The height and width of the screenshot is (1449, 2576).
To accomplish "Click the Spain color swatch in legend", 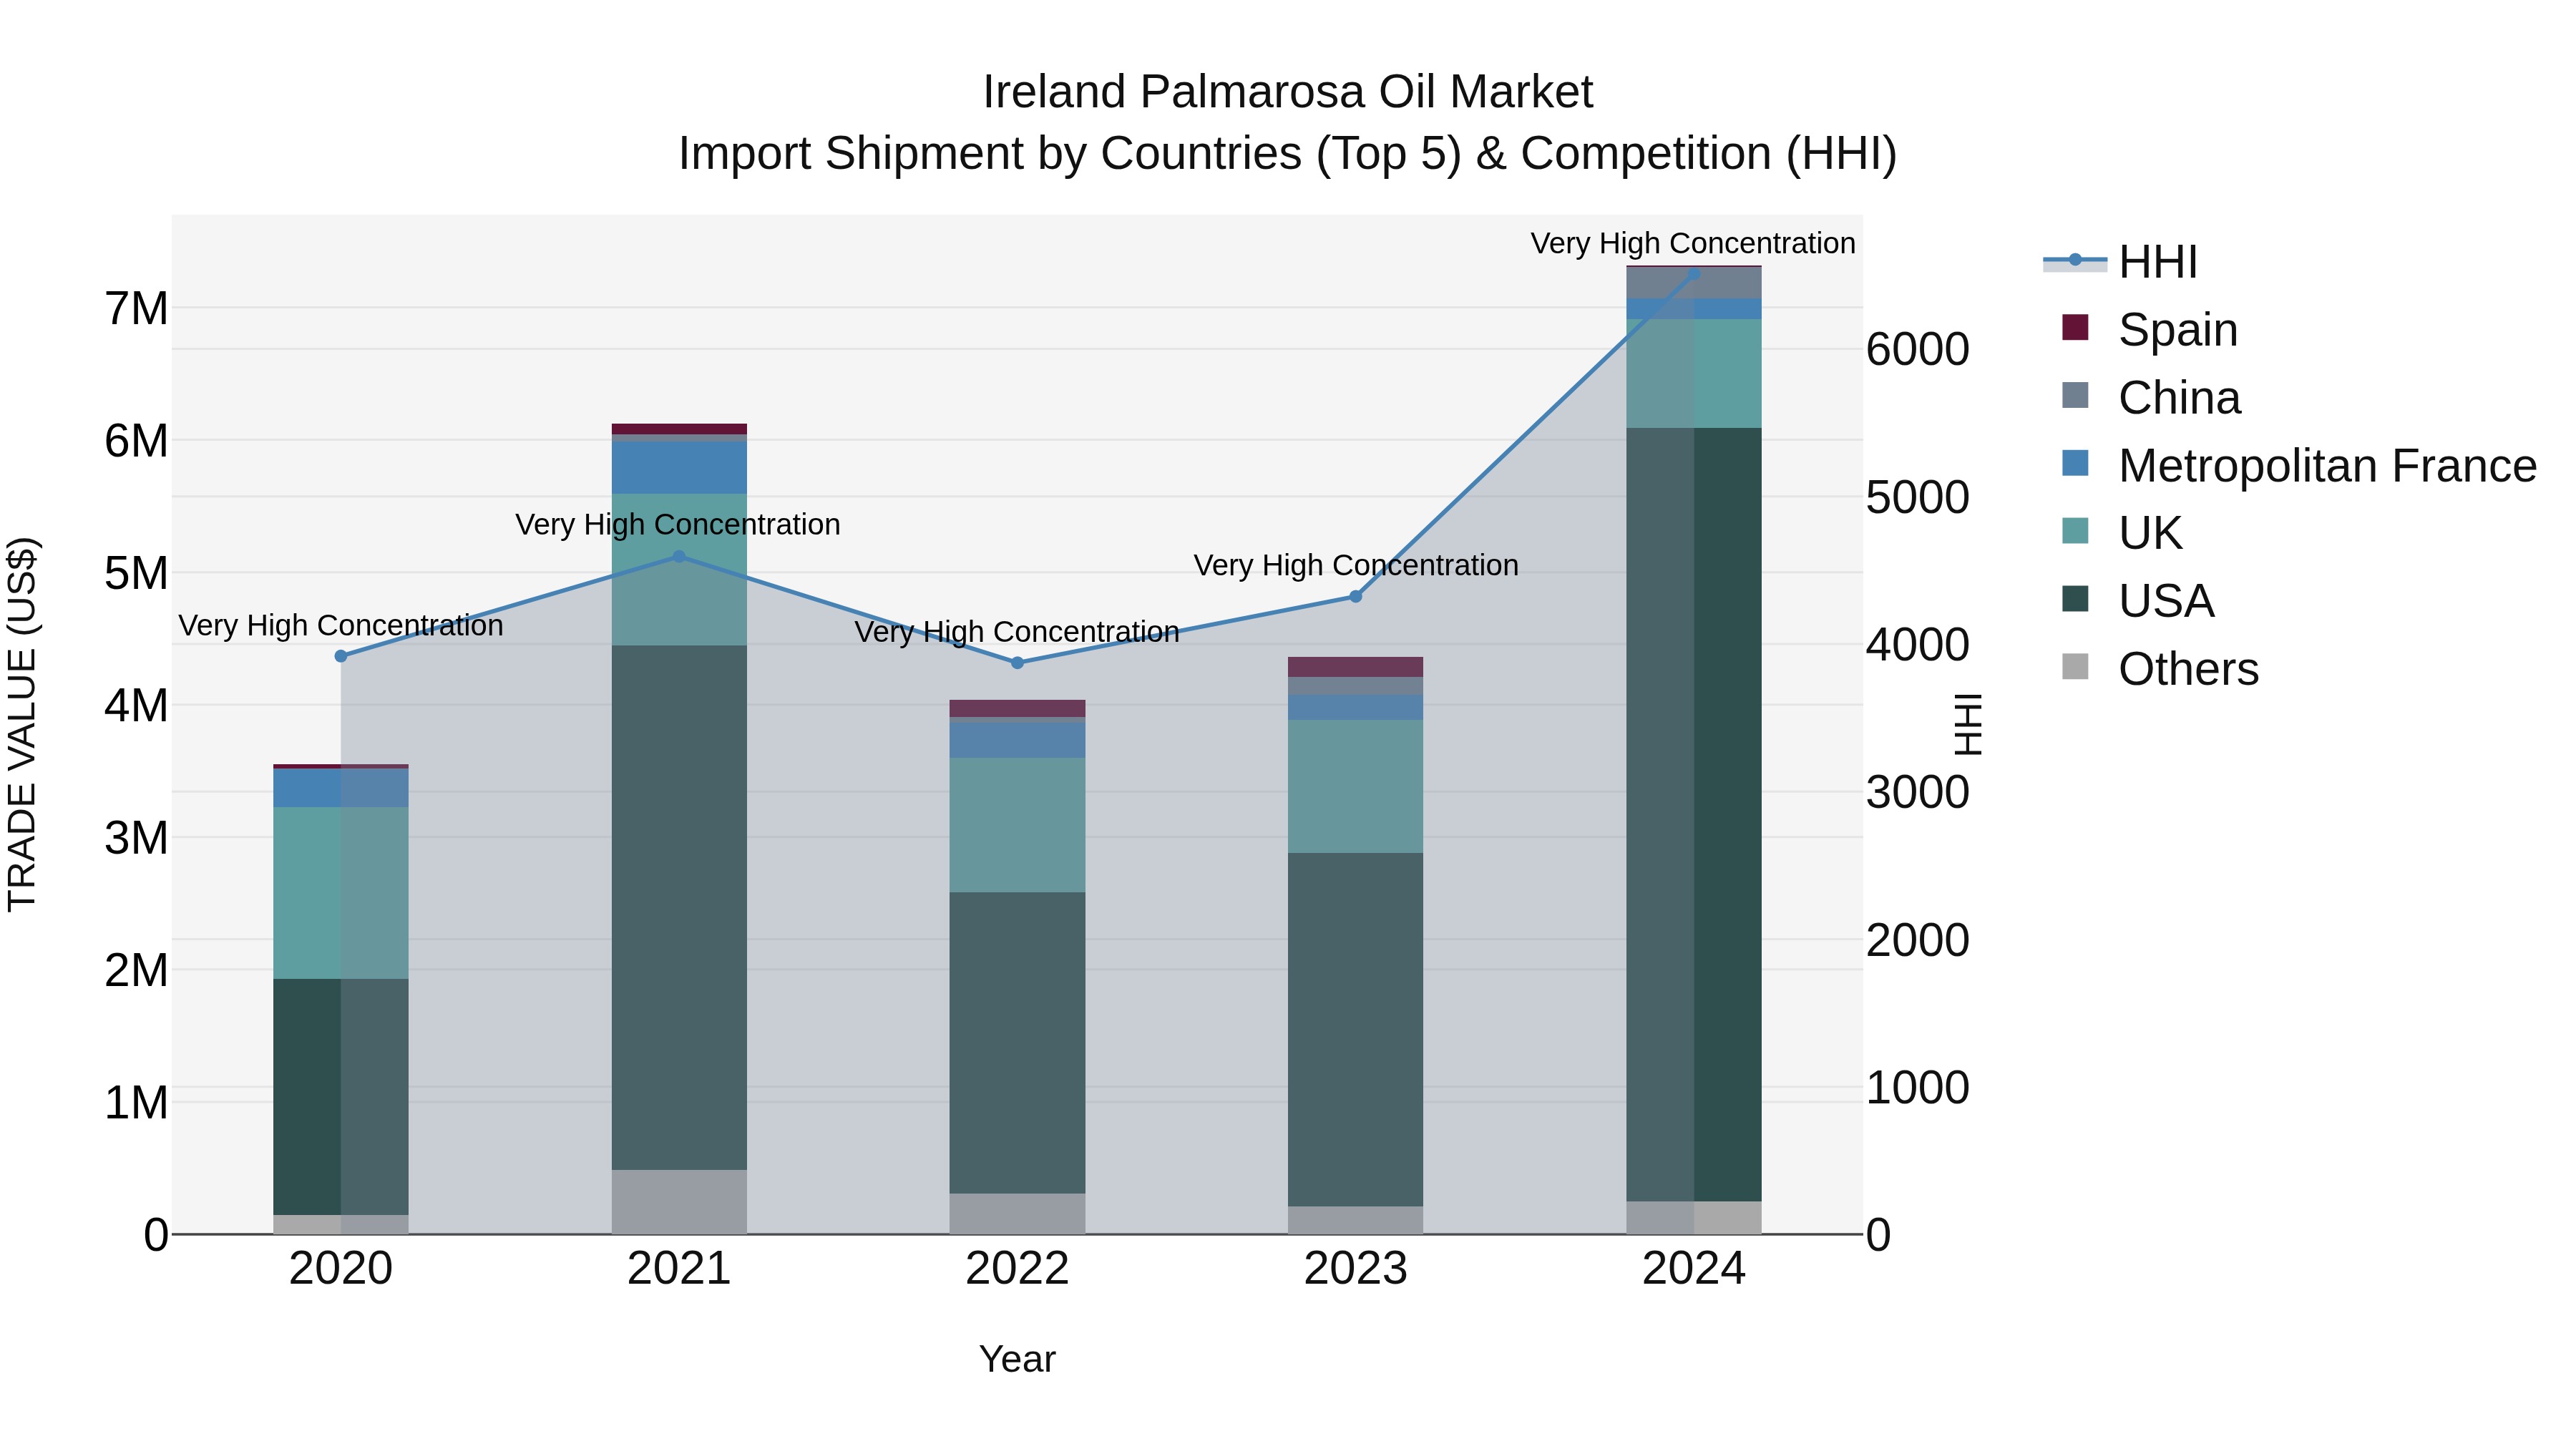I will 2075,327.
